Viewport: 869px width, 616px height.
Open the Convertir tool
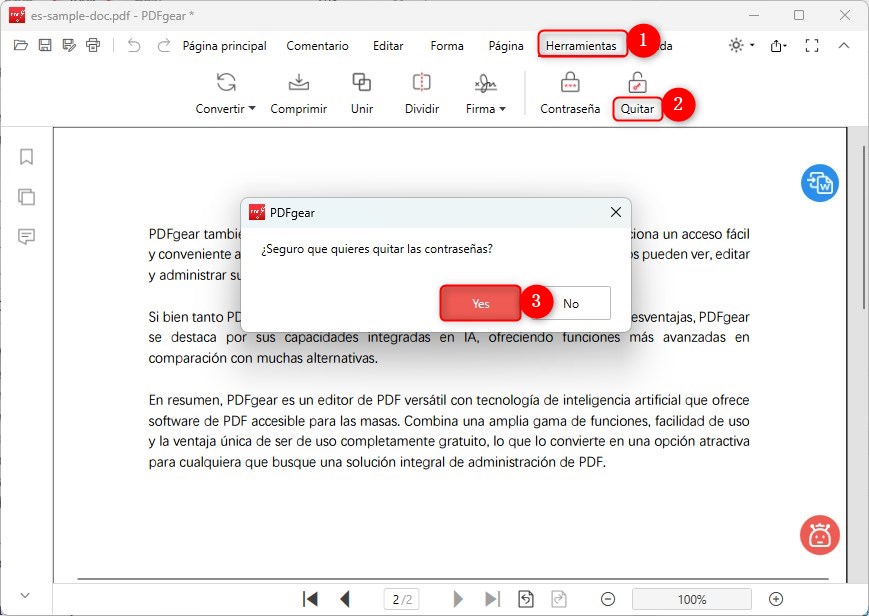[x=226, y=94]
